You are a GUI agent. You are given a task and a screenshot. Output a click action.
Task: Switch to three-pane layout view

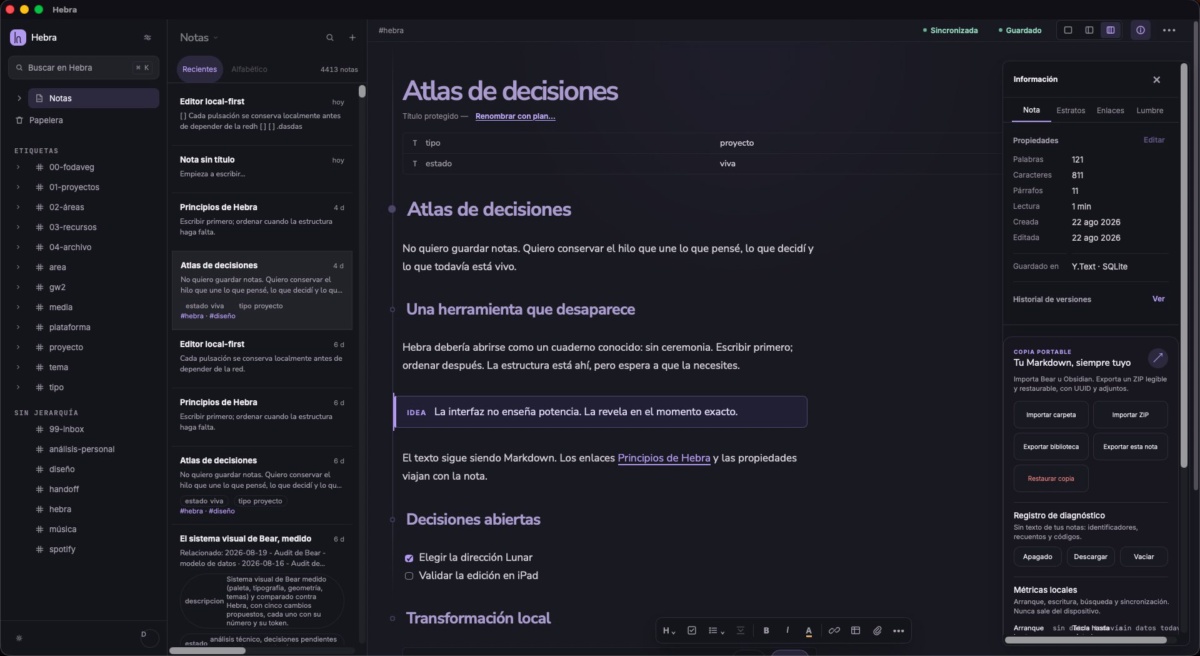1110,30
